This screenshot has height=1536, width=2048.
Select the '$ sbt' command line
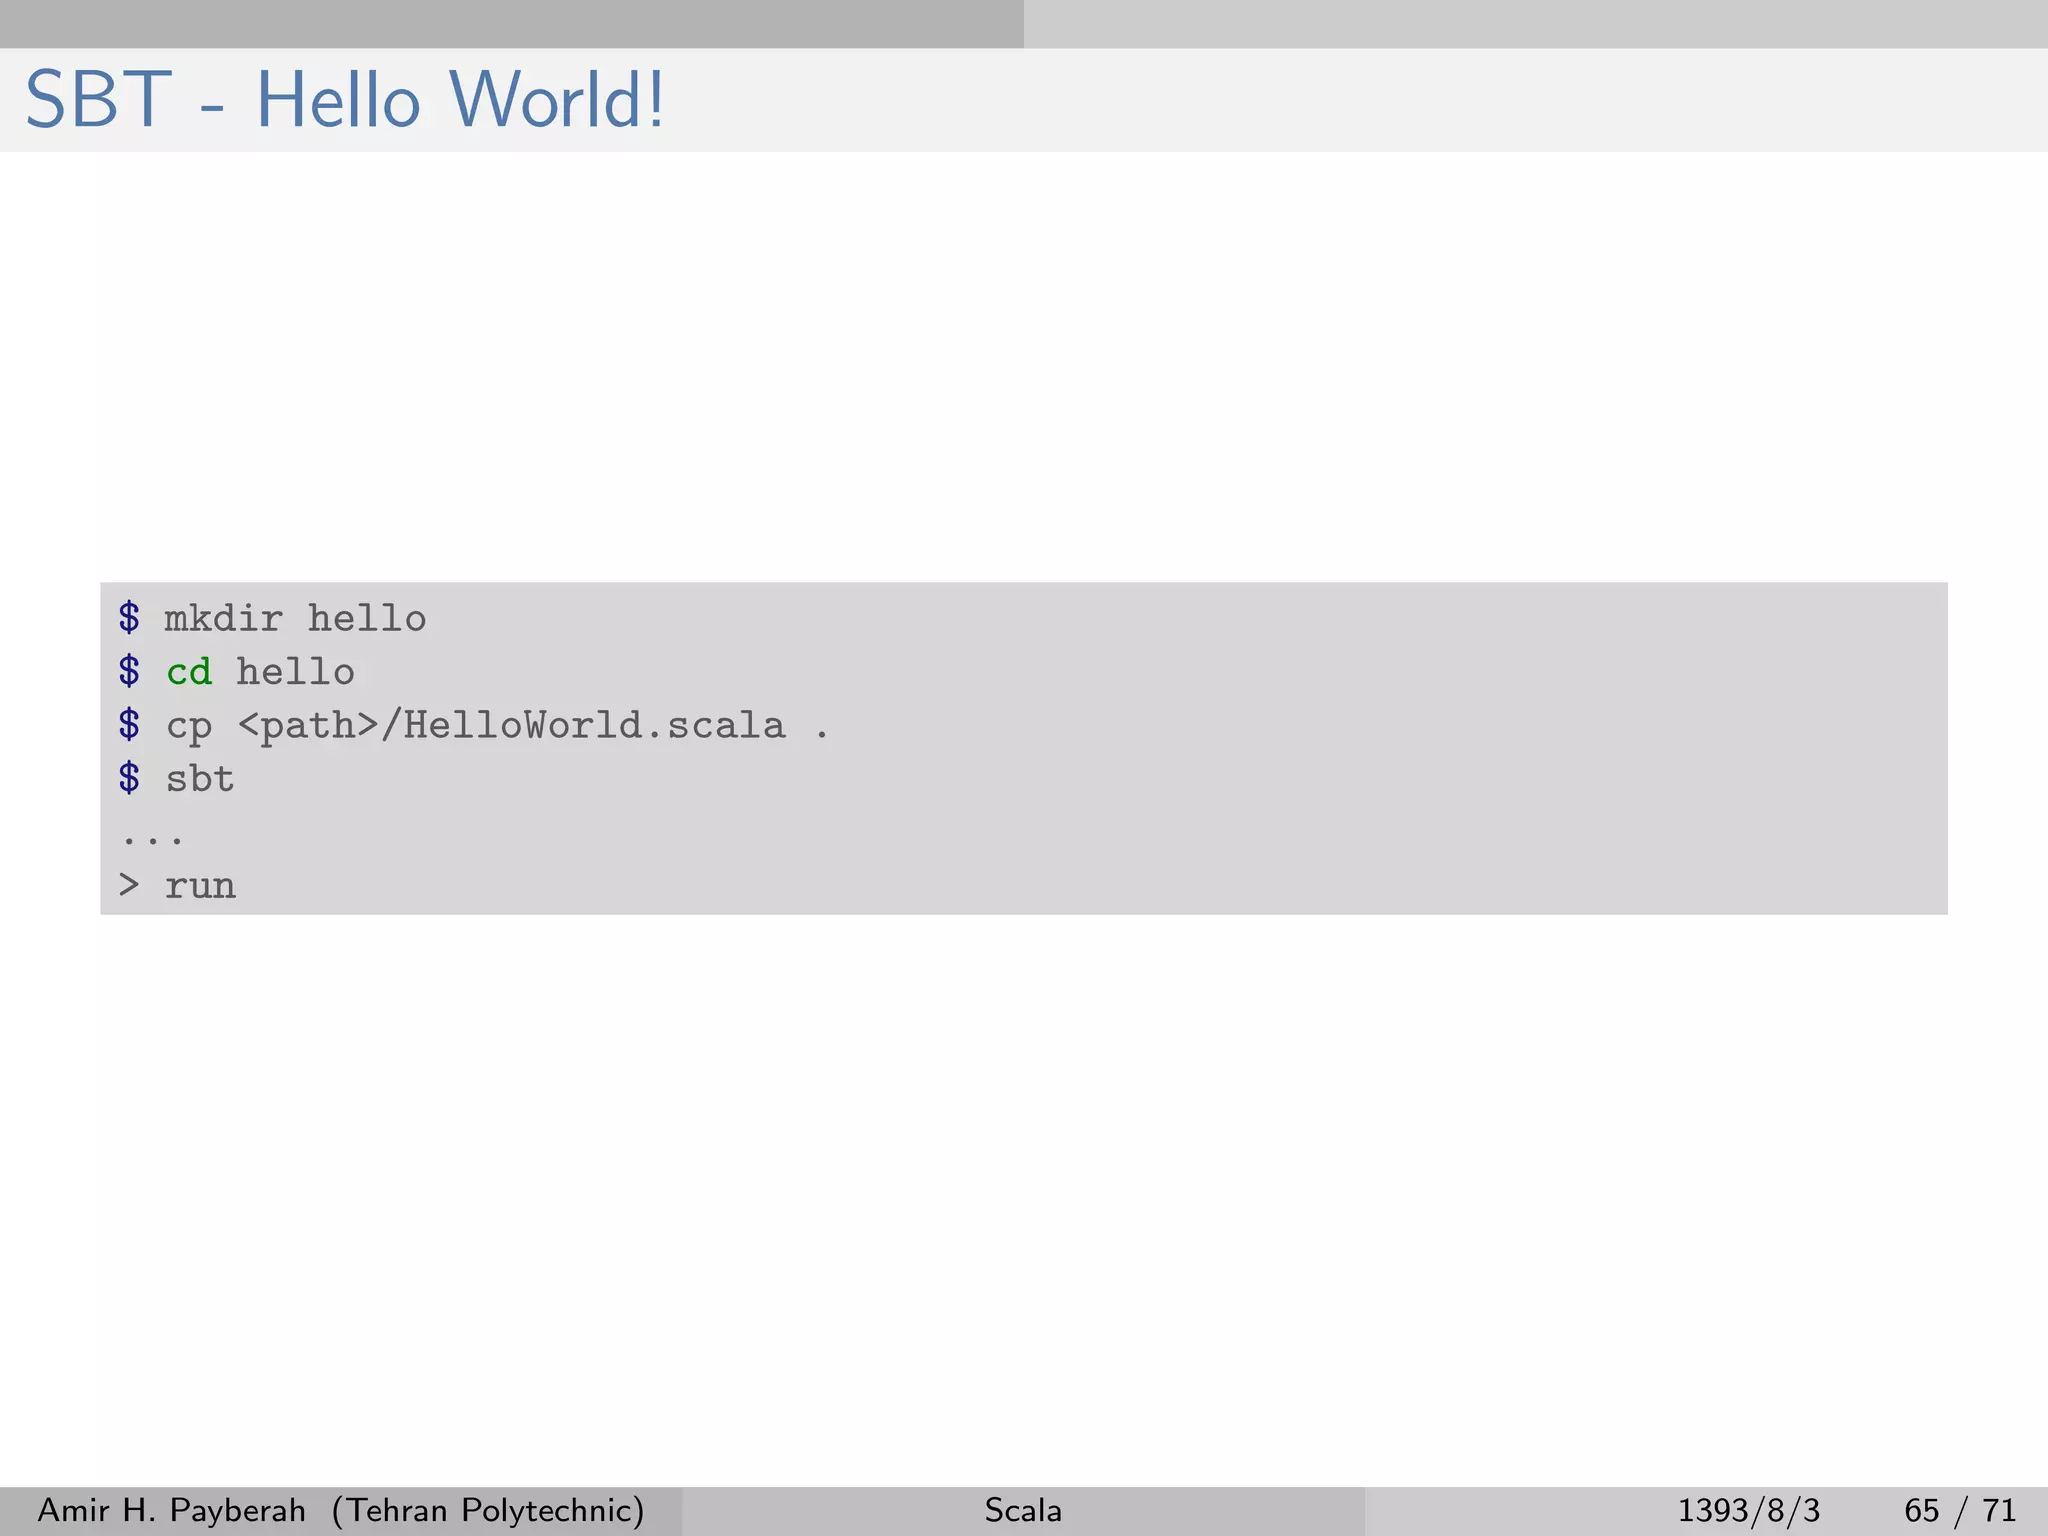pyautogui.click(x=176, y=778)
